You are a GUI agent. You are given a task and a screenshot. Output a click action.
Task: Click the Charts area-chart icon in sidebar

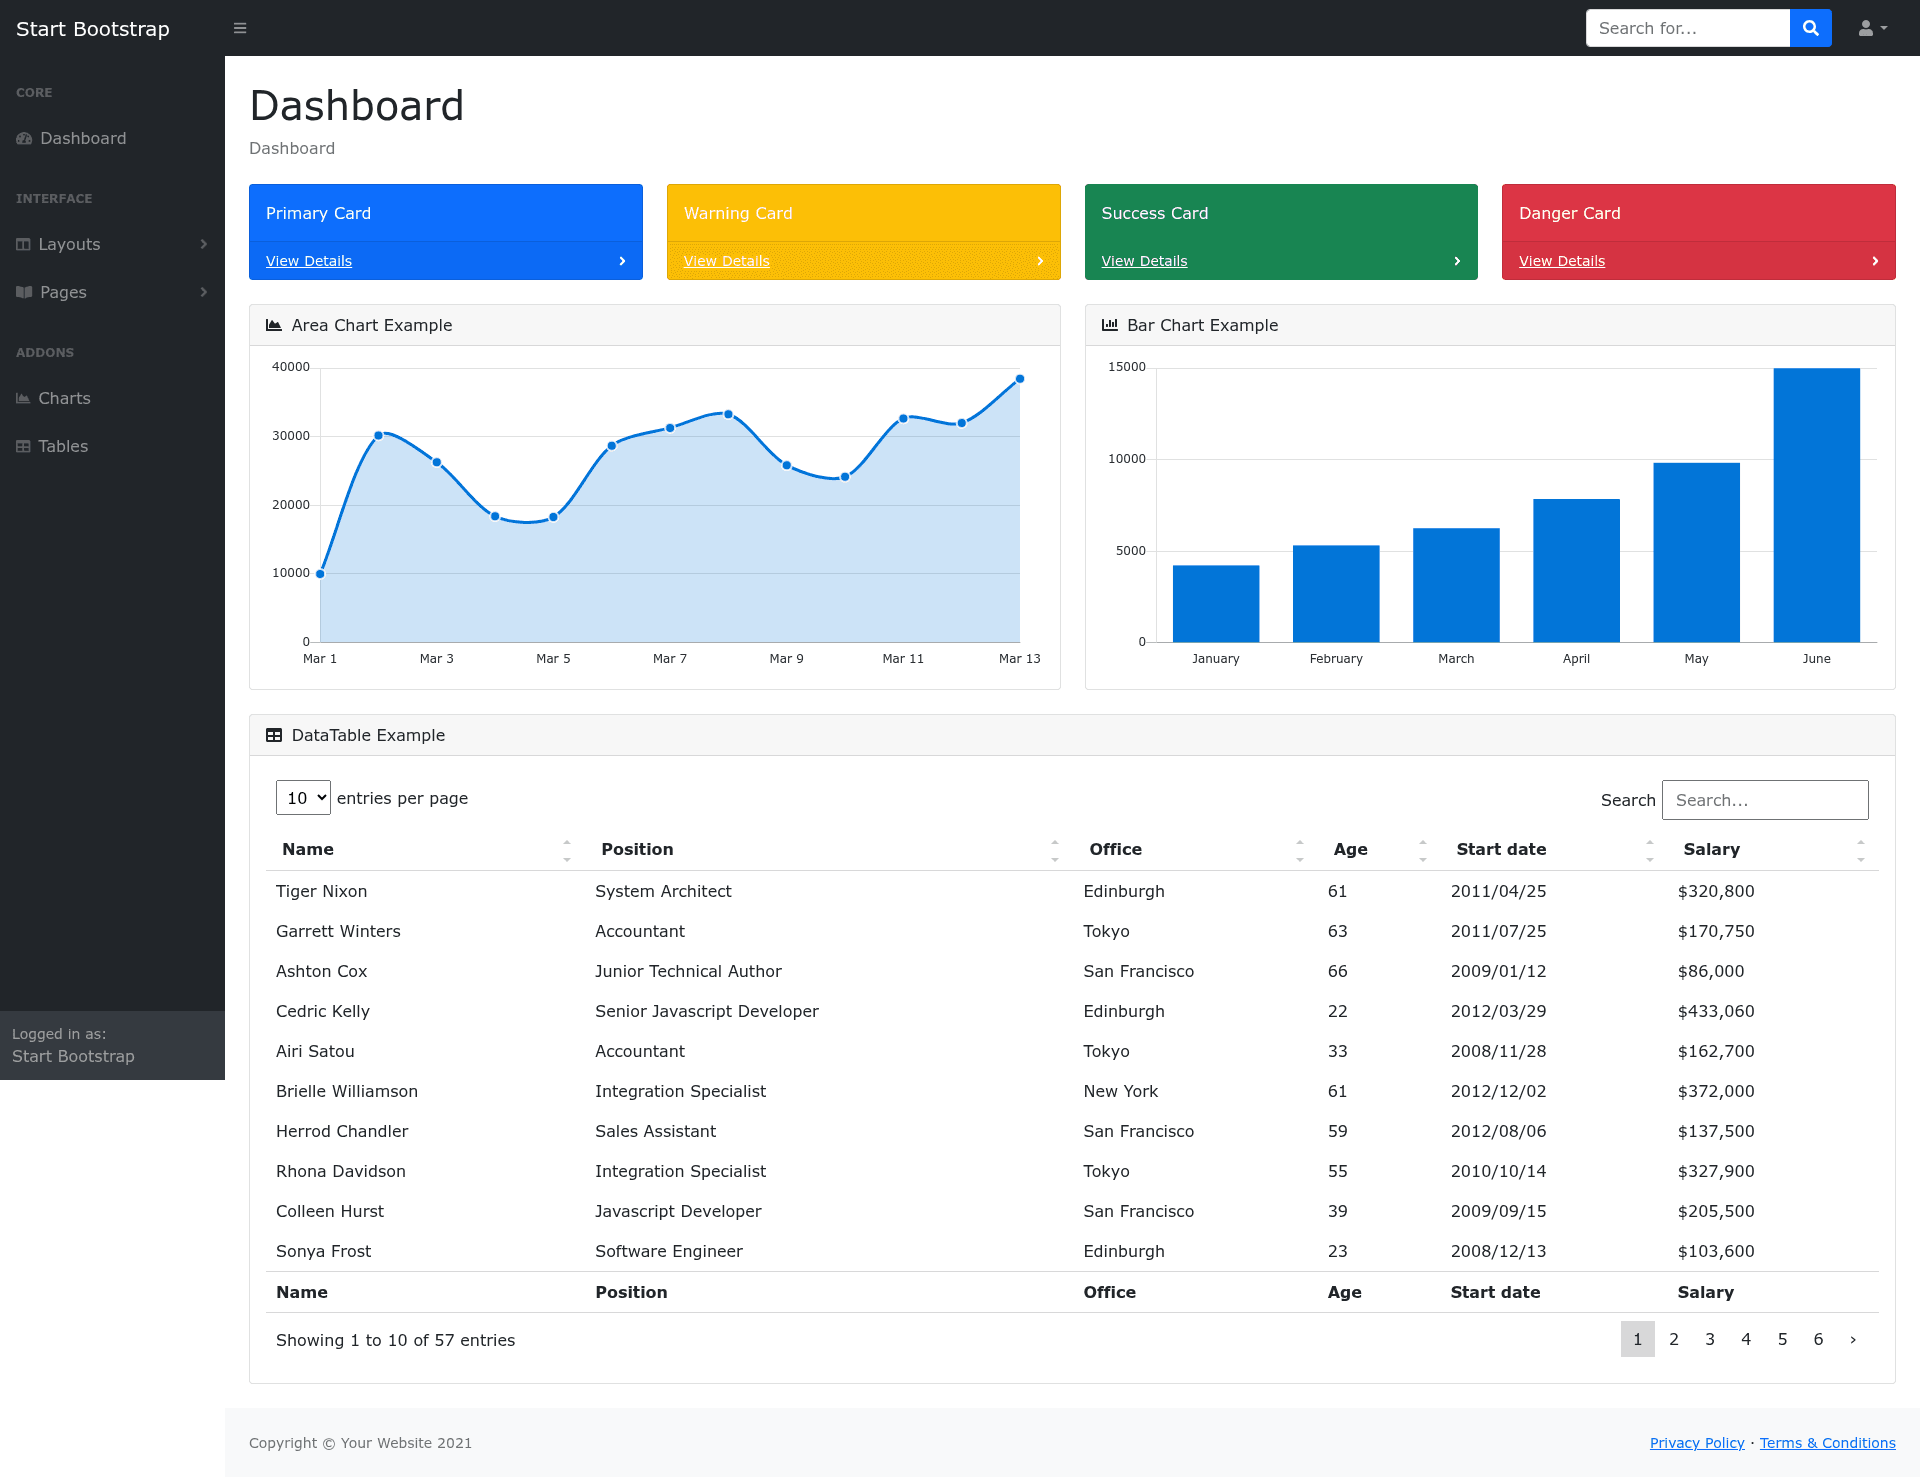point(23,398)
